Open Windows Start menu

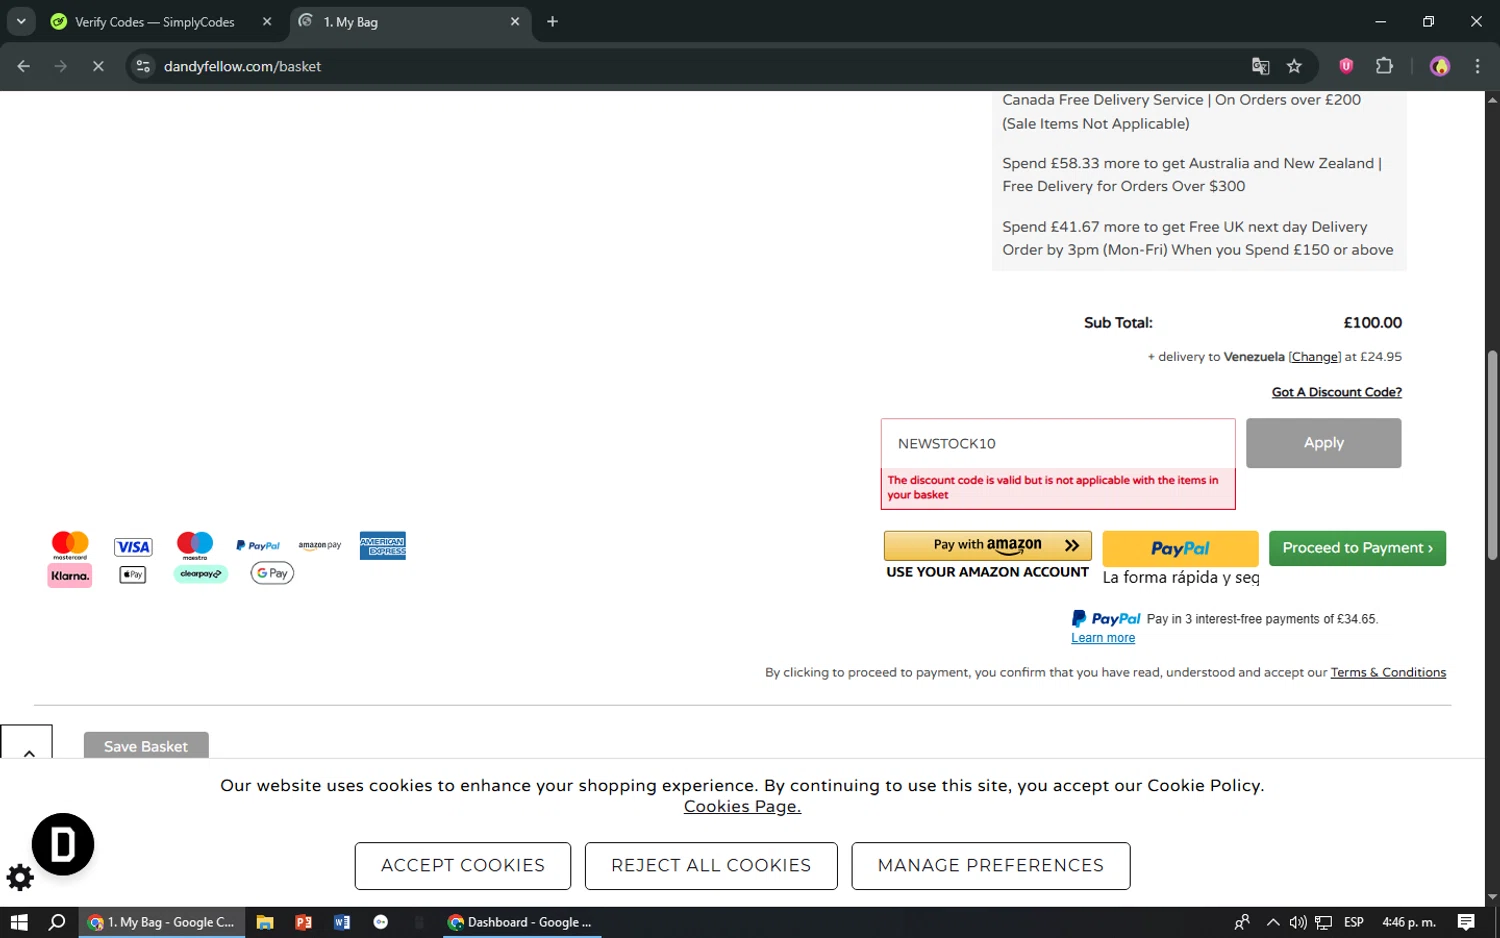coord(19,922)
